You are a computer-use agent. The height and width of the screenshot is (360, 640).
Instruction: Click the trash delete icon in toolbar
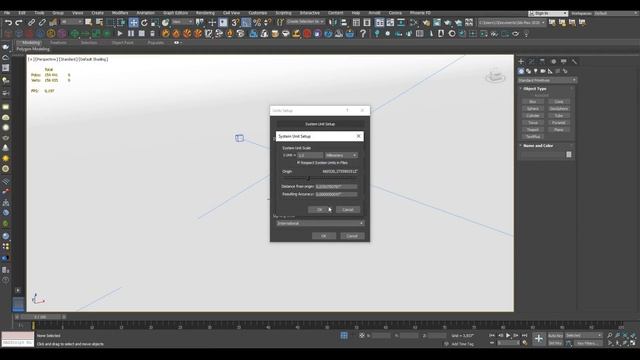click(152, 33)
